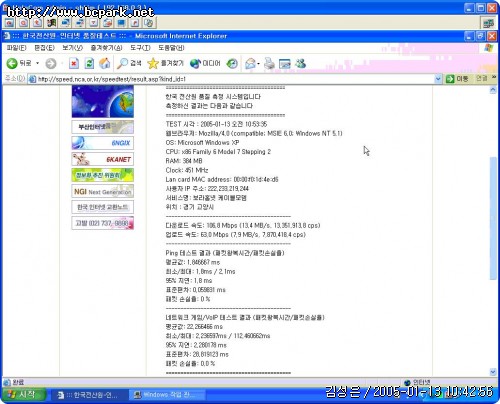Open the 도구(T) menu

[140, 48]
